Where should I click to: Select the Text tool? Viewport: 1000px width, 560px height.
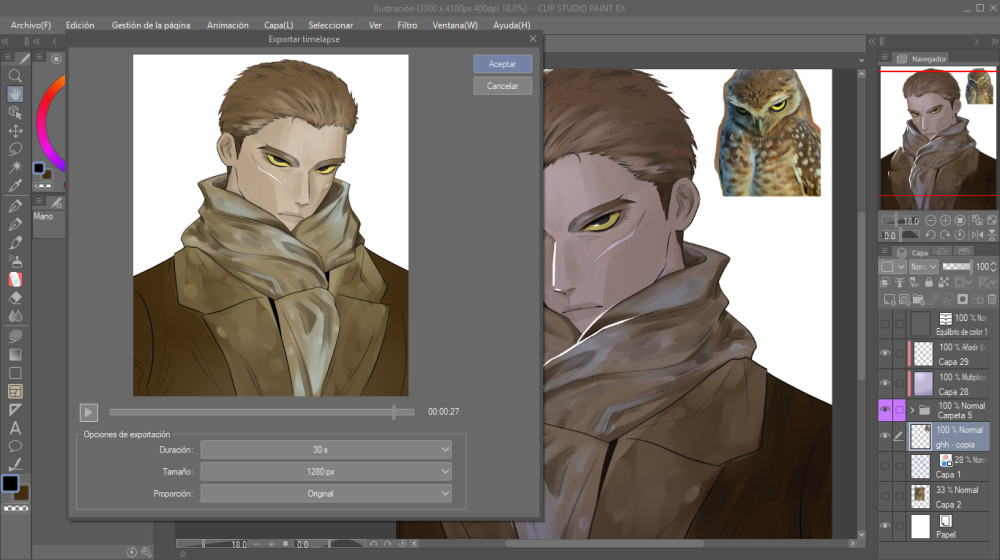(x=15, y=428)
